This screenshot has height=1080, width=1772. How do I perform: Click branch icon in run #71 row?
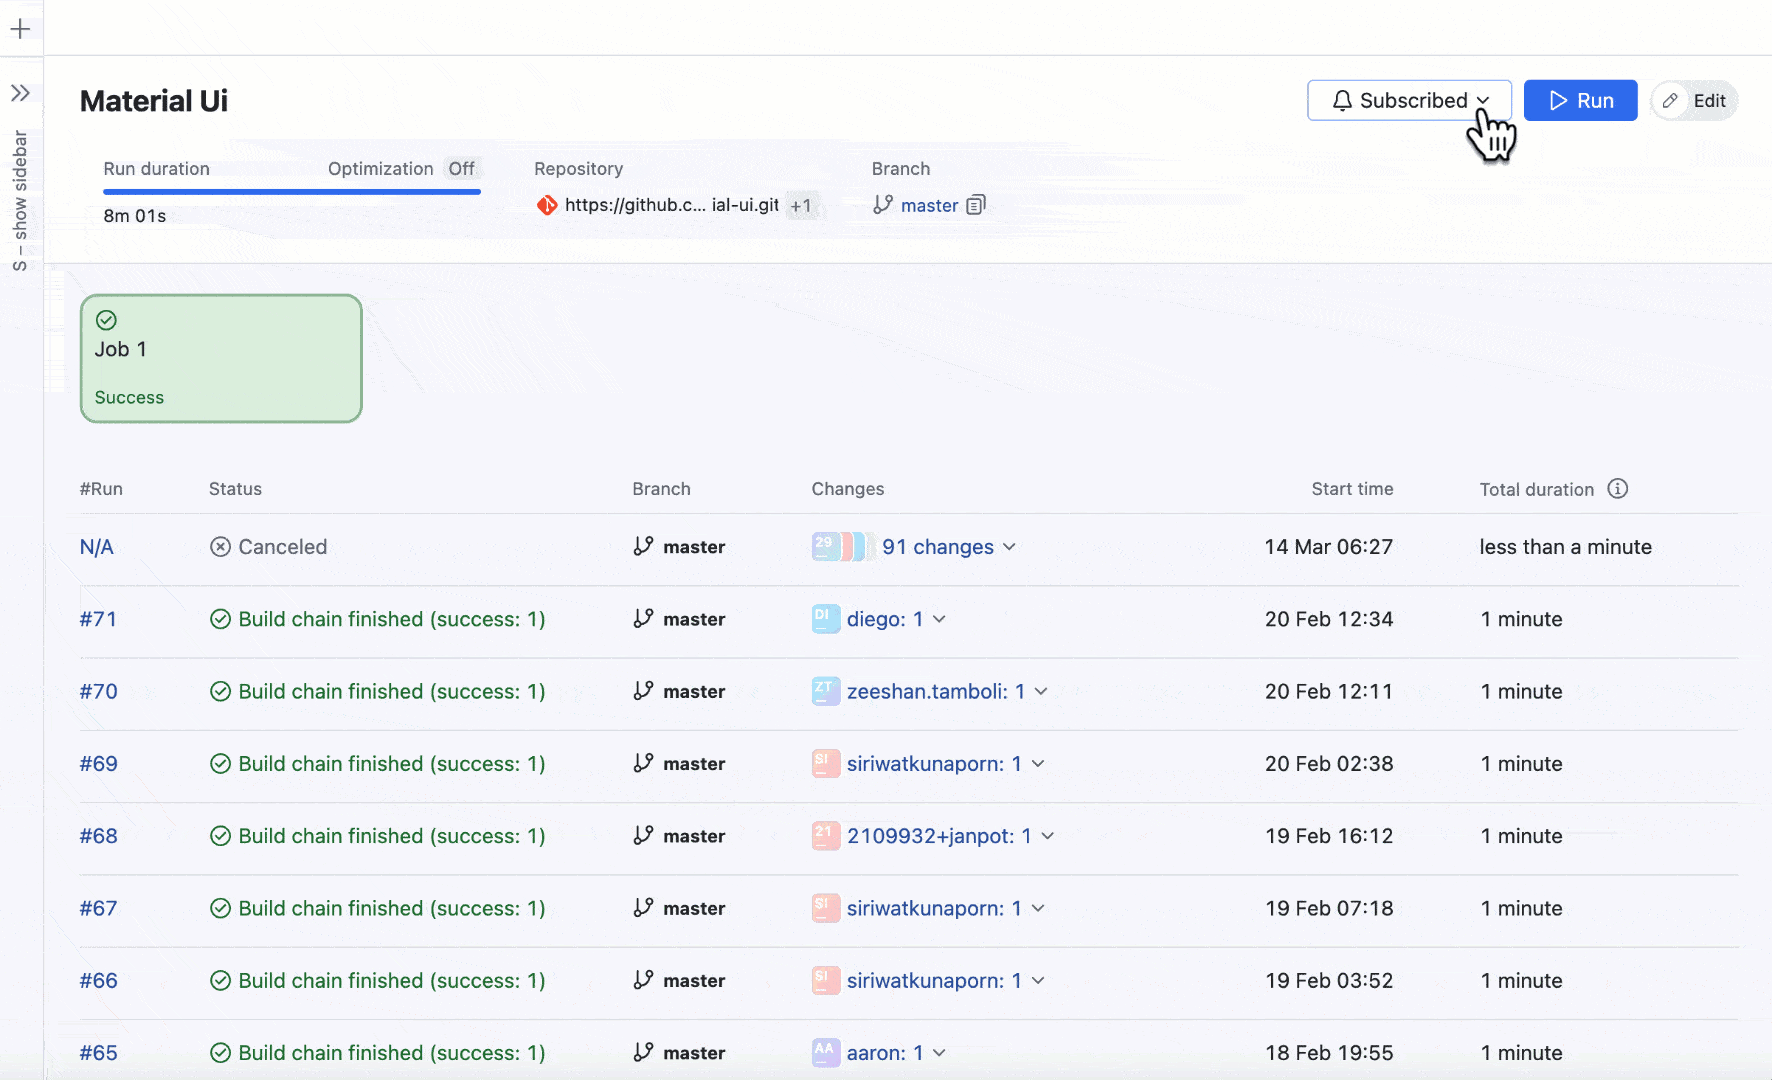point(643,619)
